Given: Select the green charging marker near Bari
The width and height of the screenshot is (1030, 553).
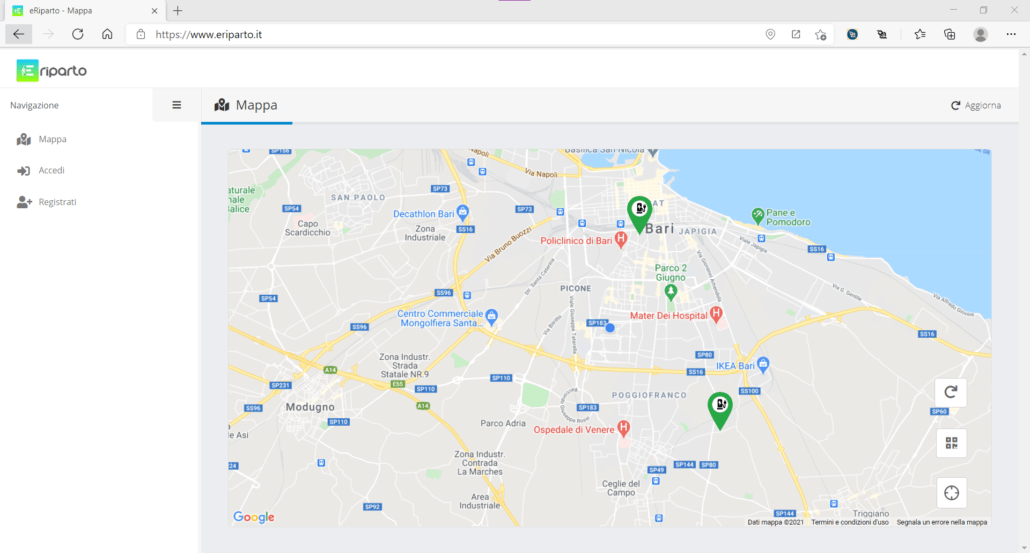Looking at the screenshot, I should 639,214.
